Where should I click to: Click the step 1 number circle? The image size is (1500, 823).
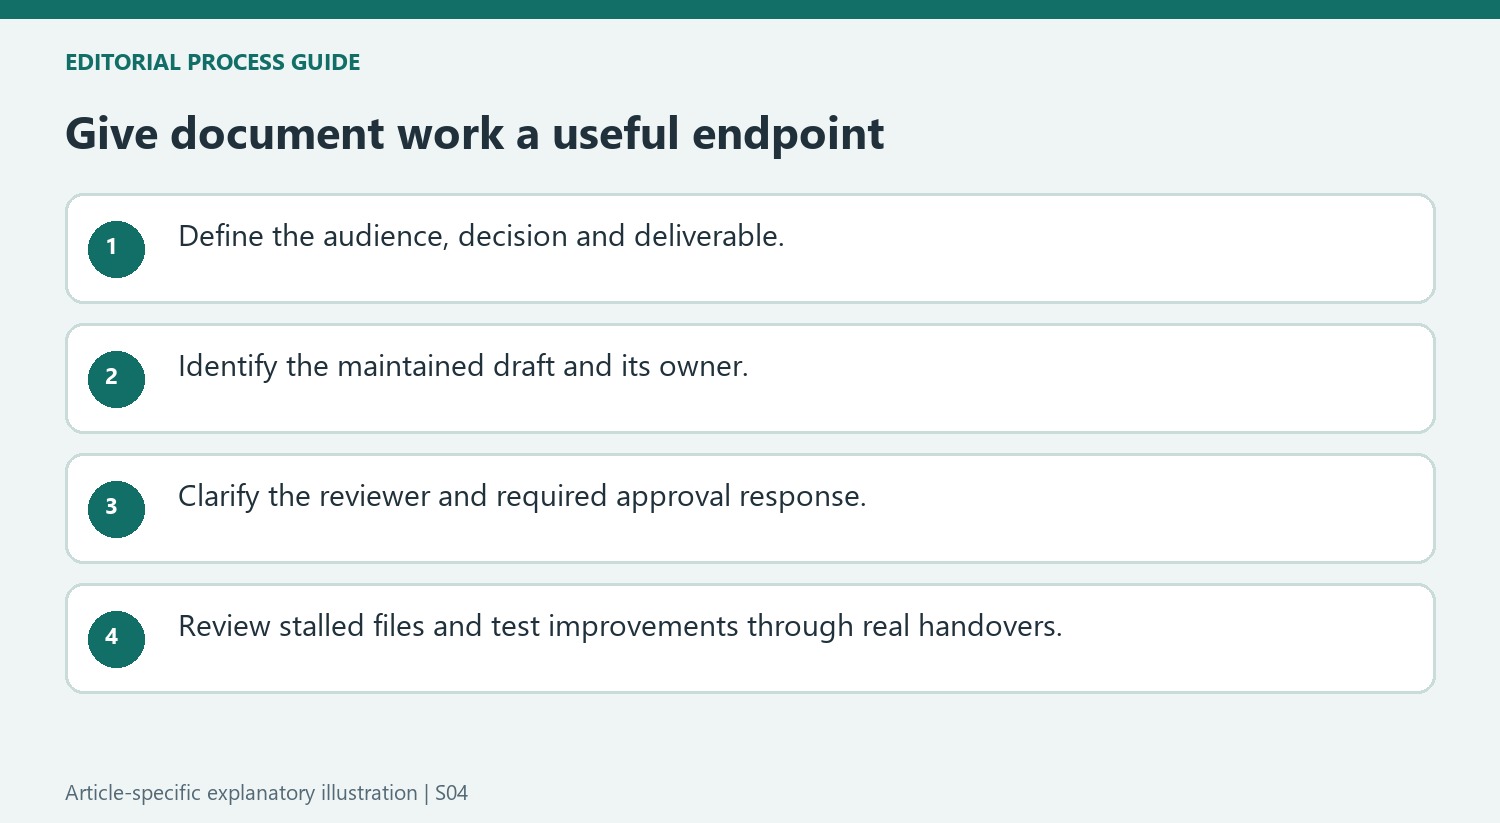(x=116, y=249)
